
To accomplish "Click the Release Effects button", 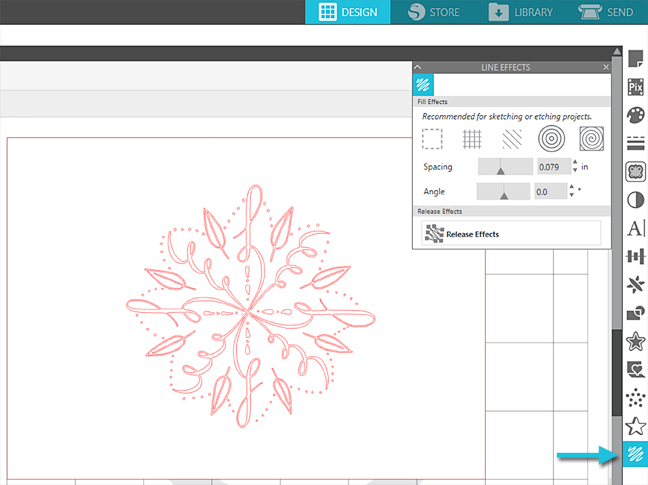I will point(511,234).
